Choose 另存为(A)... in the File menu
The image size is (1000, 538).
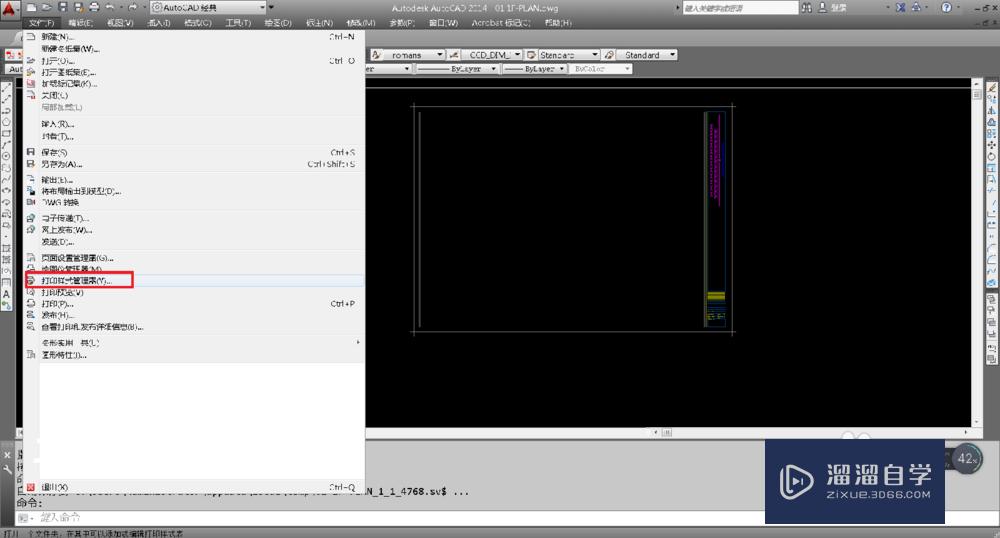[195, 164]
